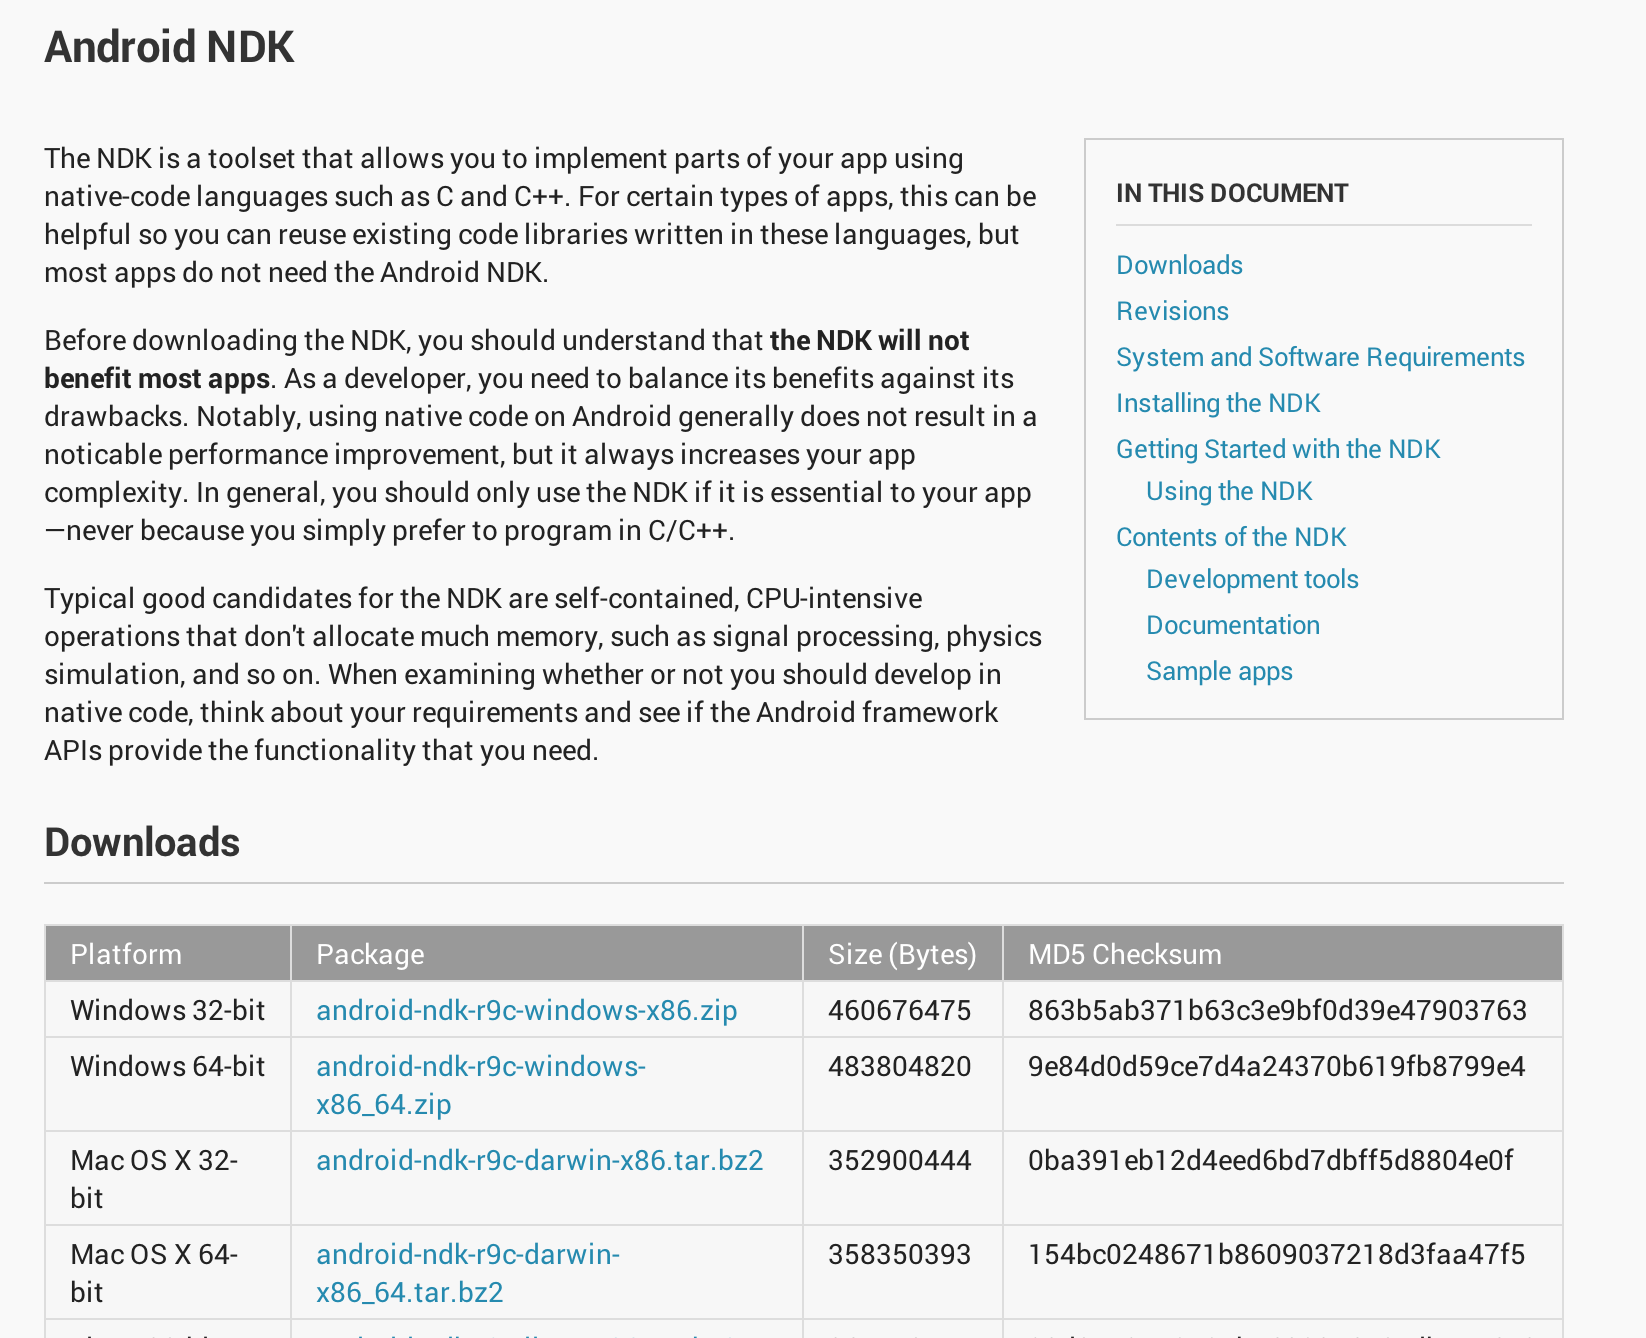Open System and Software Requirements link
Image resolution: width=1646 pixels, height=1338 pixels.
[x=1320, y=357]
